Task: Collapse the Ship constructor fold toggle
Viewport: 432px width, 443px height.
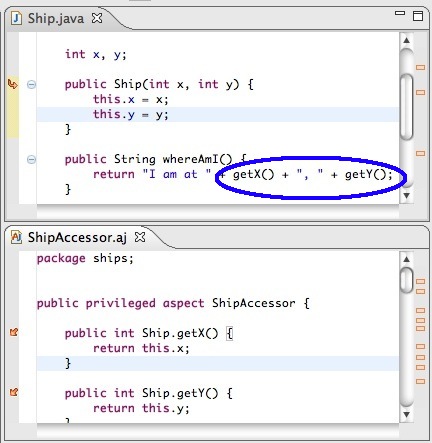Action: 31,84
